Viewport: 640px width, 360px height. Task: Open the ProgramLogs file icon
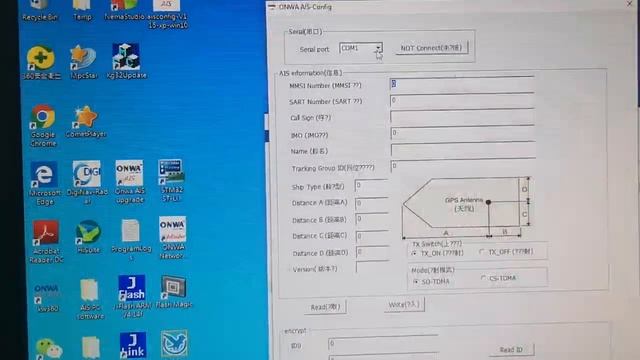point(131,240)
